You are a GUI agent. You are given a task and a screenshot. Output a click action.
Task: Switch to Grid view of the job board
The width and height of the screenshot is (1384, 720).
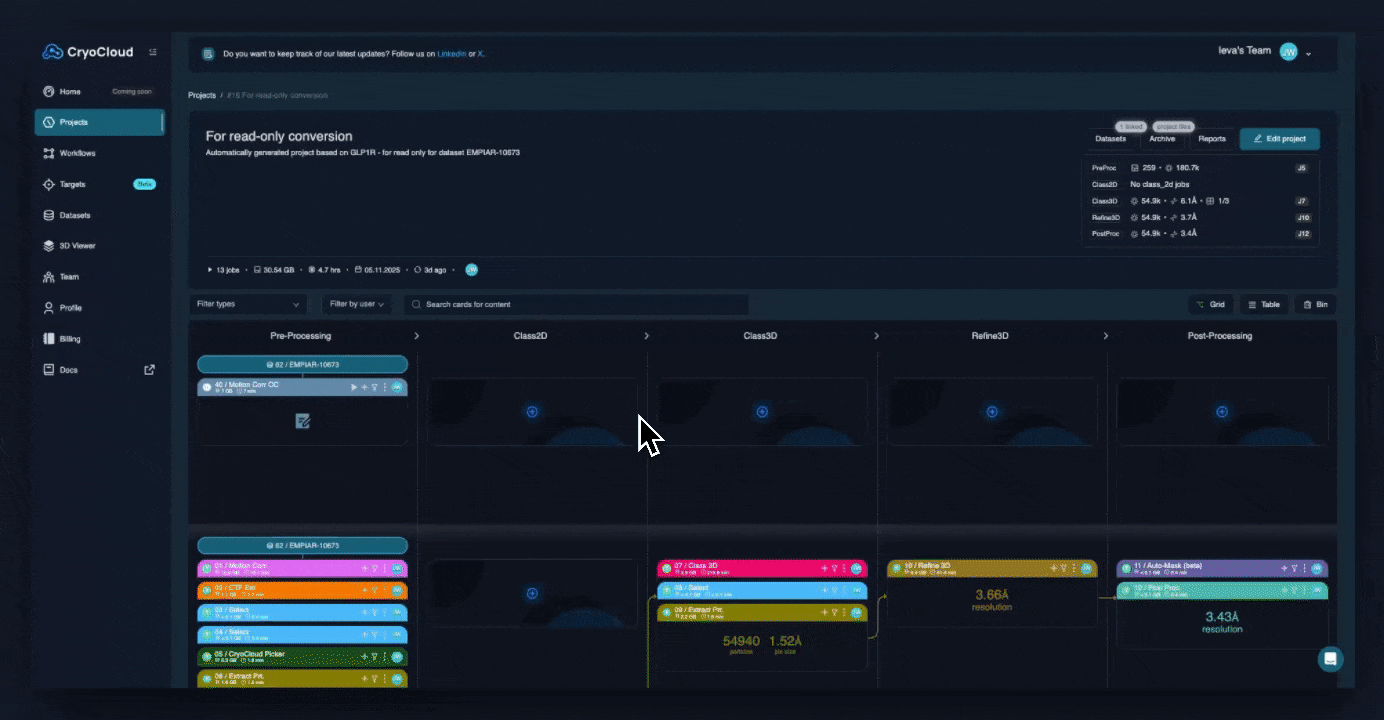(1209, 304)
